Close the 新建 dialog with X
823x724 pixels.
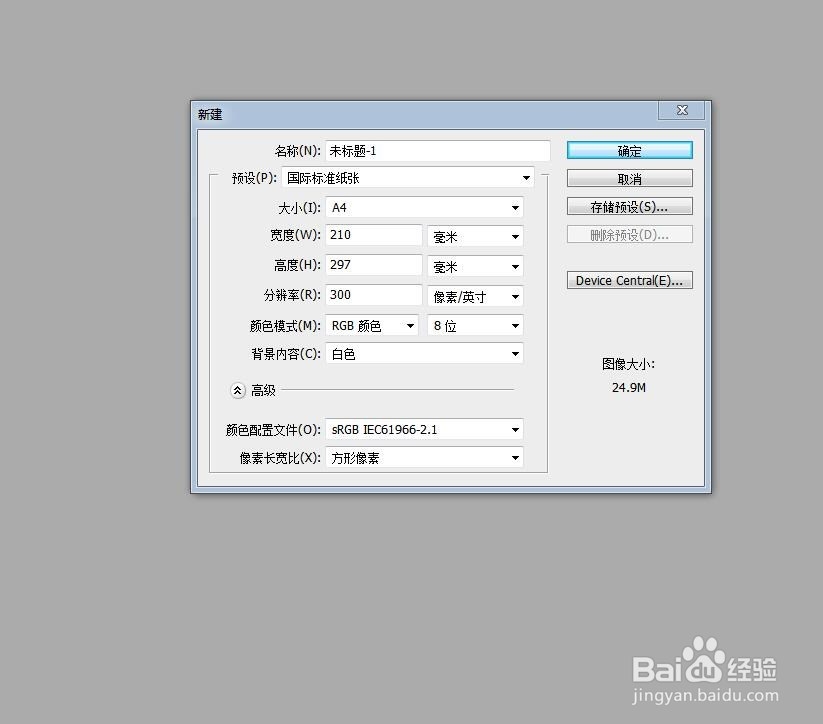pos(682,110)
